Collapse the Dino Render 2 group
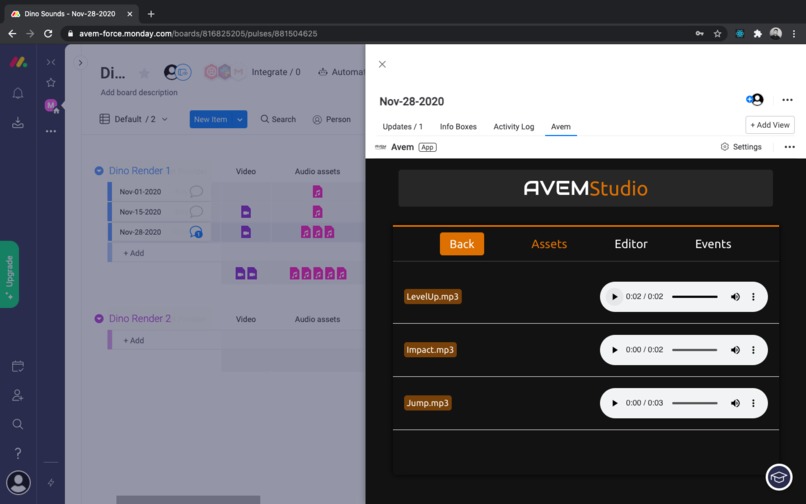Screen dimensions: 806x504 pos(99,319)
